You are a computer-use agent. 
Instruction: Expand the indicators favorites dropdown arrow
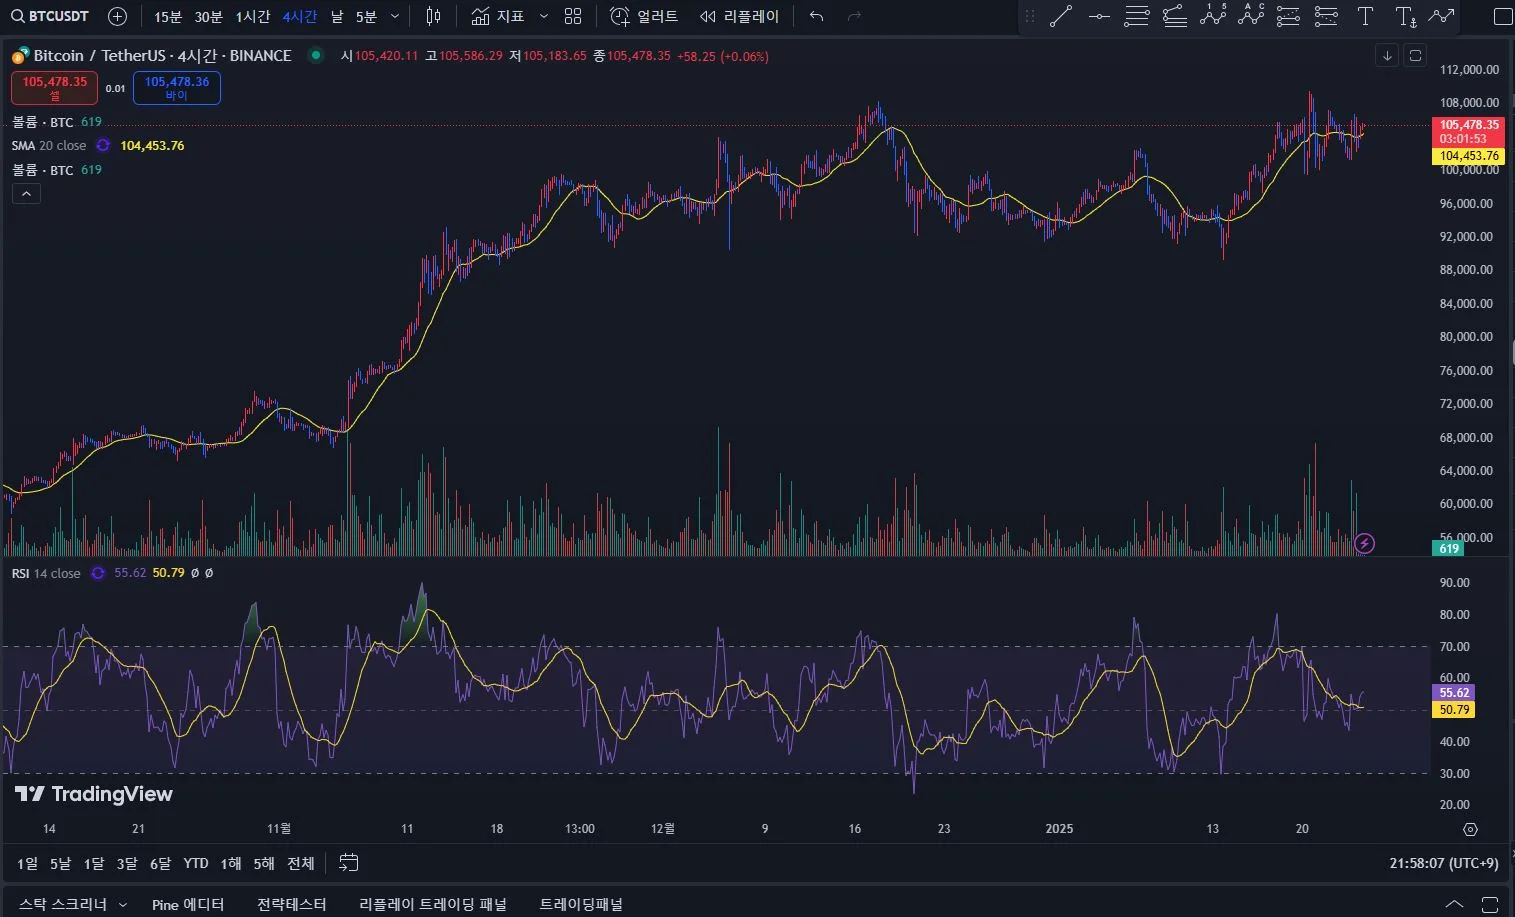click(544, 16)
